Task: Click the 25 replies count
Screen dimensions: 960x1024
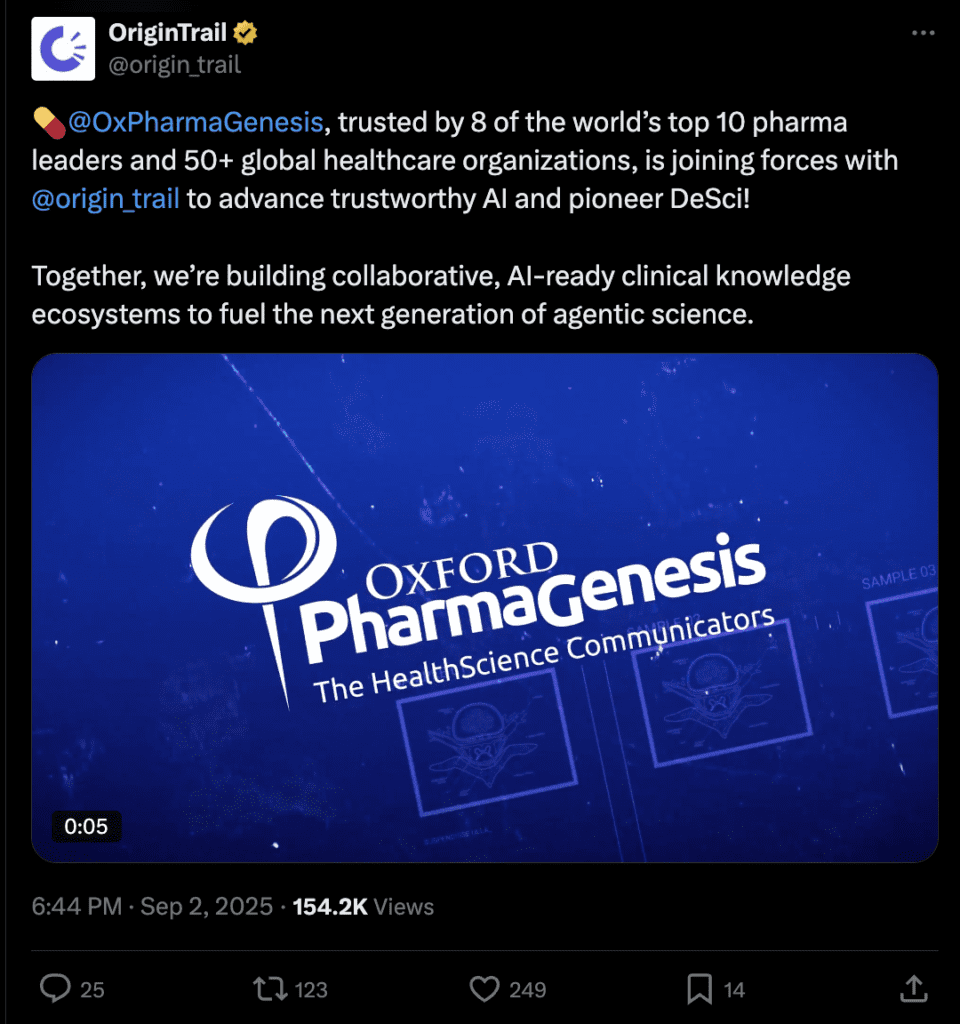Action: click(x=92, y=990)
